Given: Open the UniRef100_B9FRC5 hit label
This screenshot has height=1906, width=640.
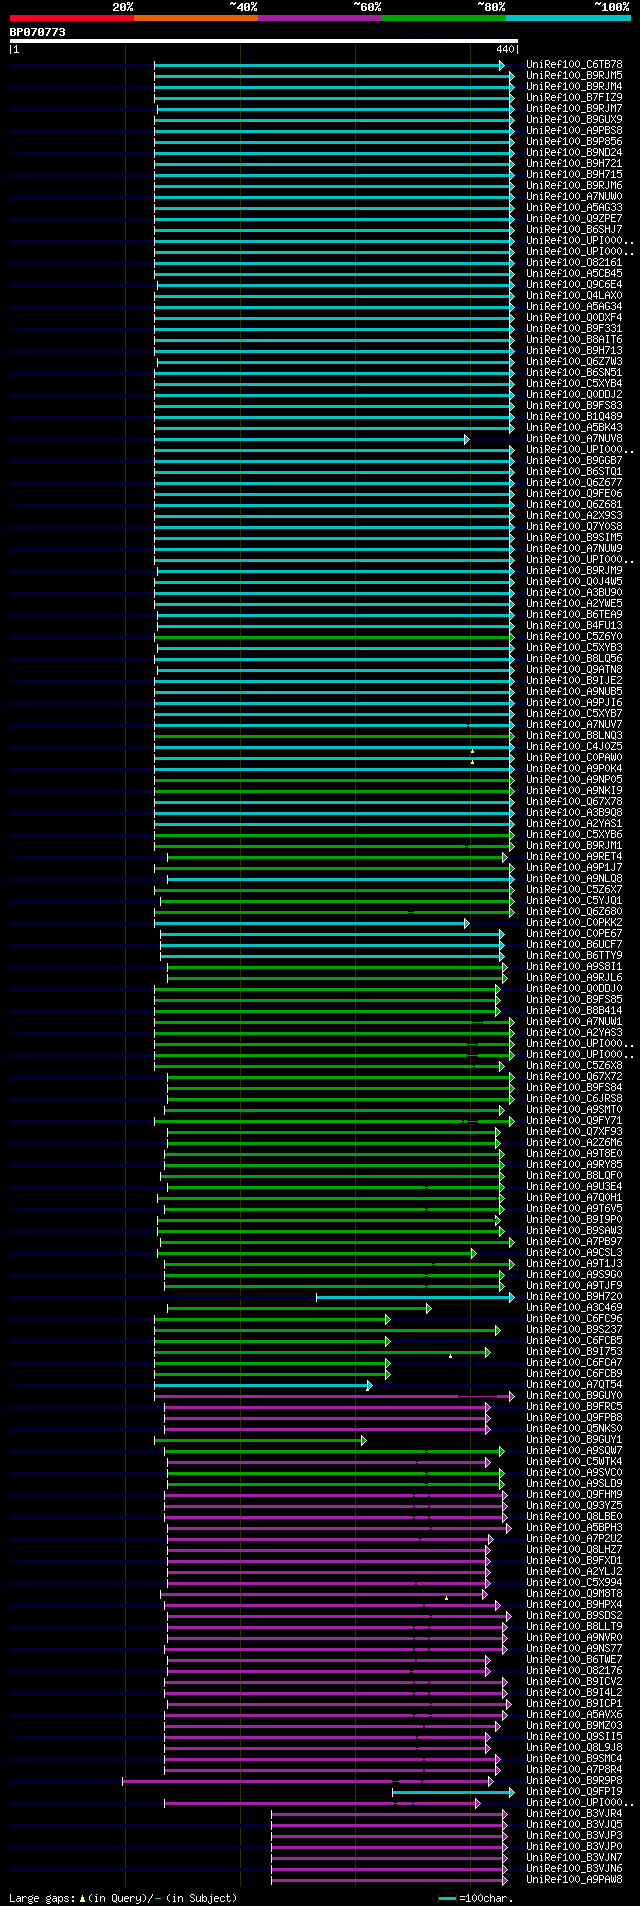Looking at the screenshot, I should [x=574, y=1407].
